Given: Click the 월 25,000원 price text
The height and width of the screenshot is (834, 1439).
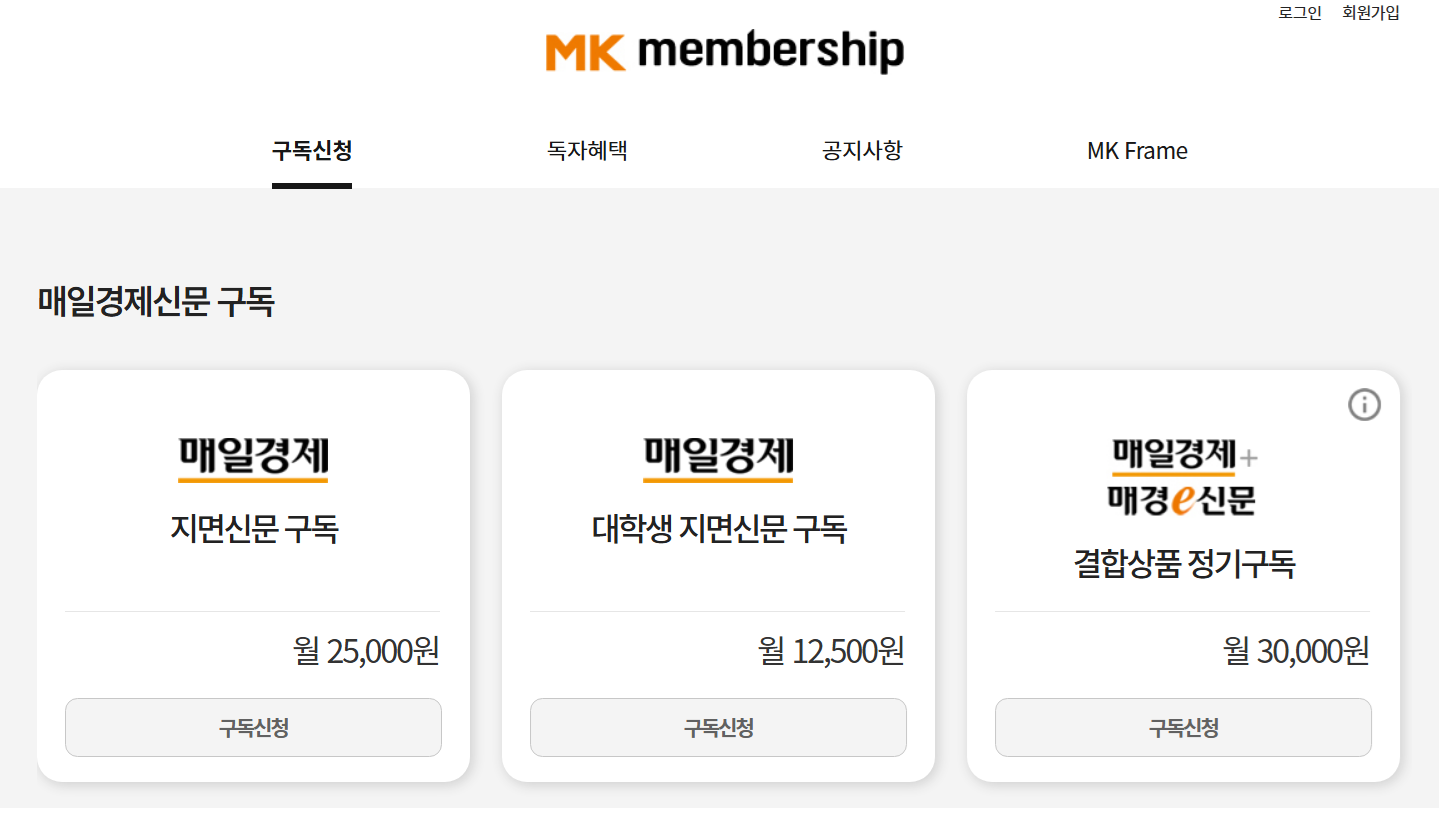Looking at the screenshot, I should click(364, 650).
